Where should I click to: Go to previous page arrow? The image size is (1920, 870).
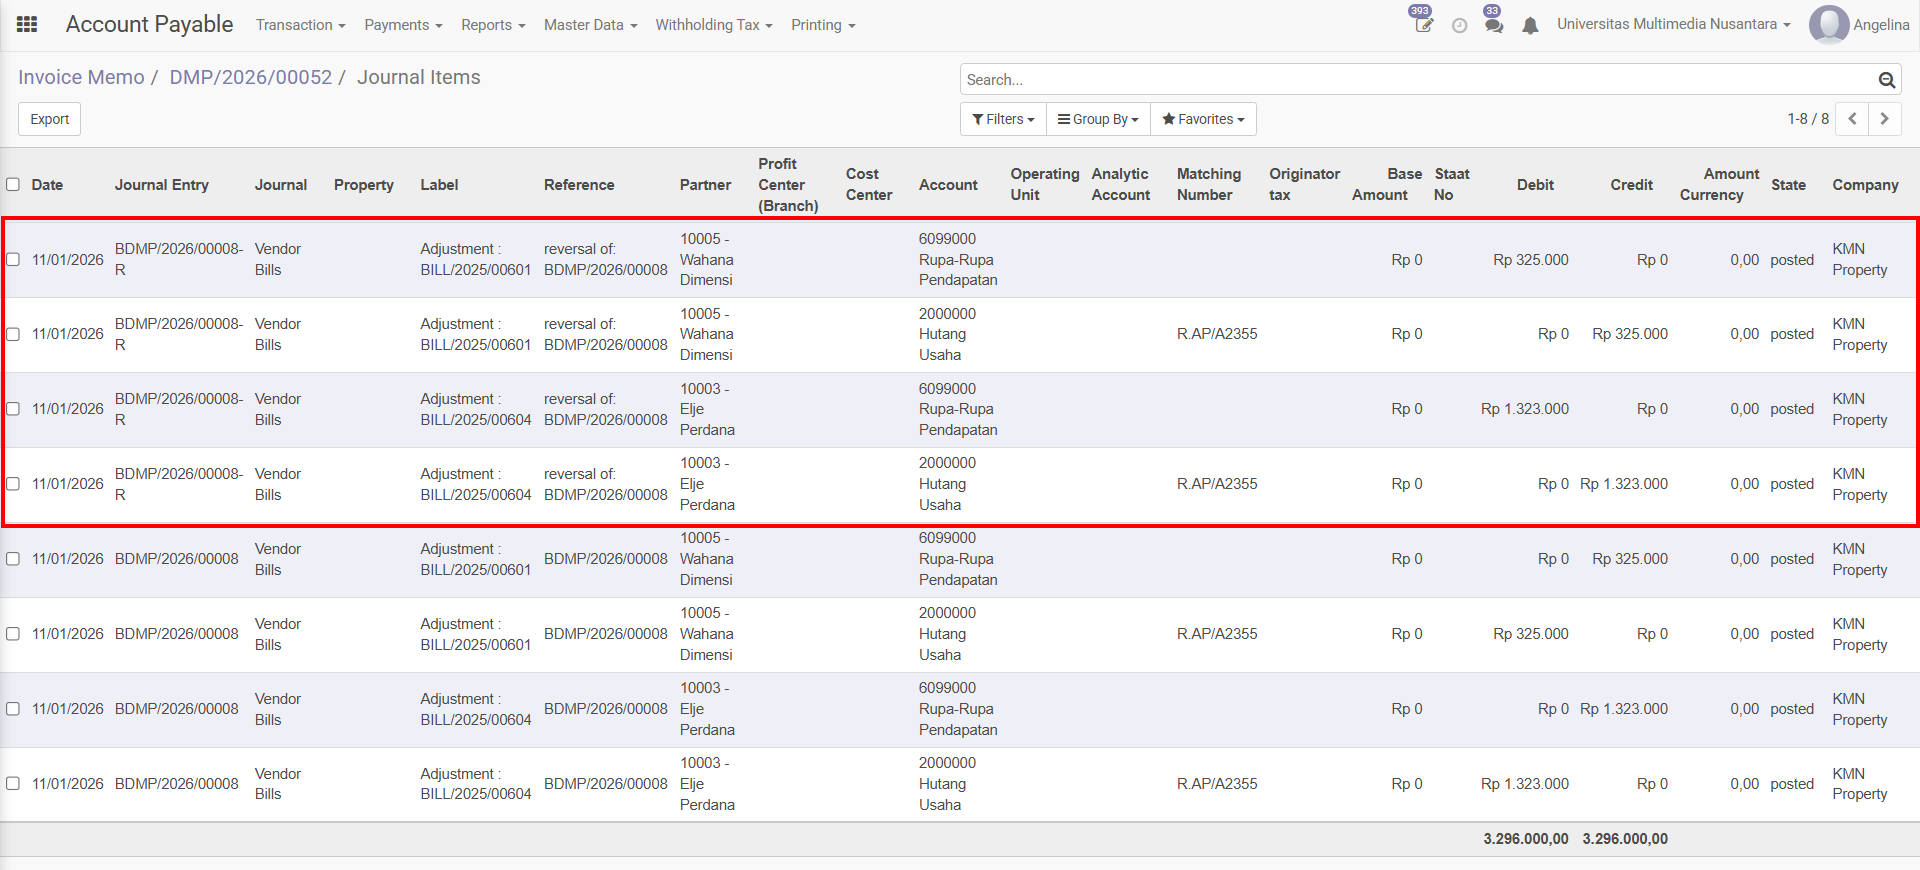(1852, 119)
